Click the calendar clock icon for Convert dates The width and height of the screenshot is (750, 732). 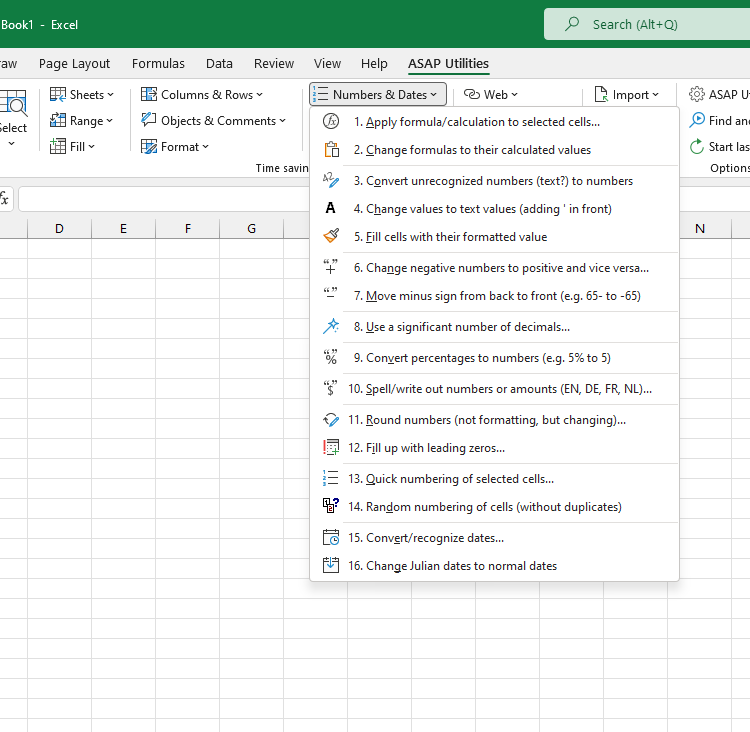(x=331, y=537)
